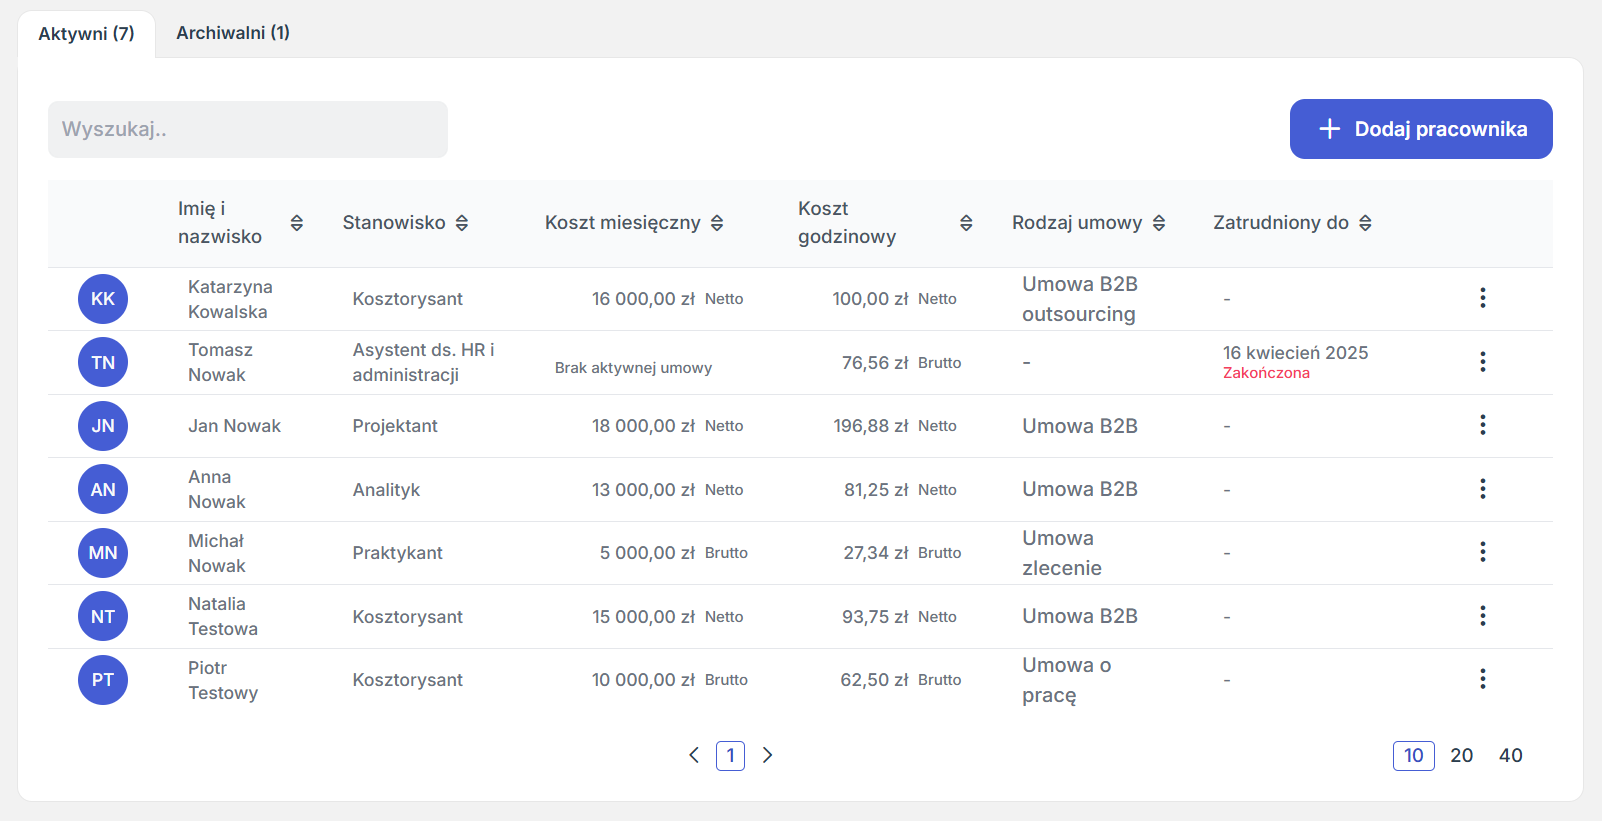Viewport: 1602px width, 821px height.
Task: Click the NT avatar circle
Action: pyautogui.click(x=103, y=616)
